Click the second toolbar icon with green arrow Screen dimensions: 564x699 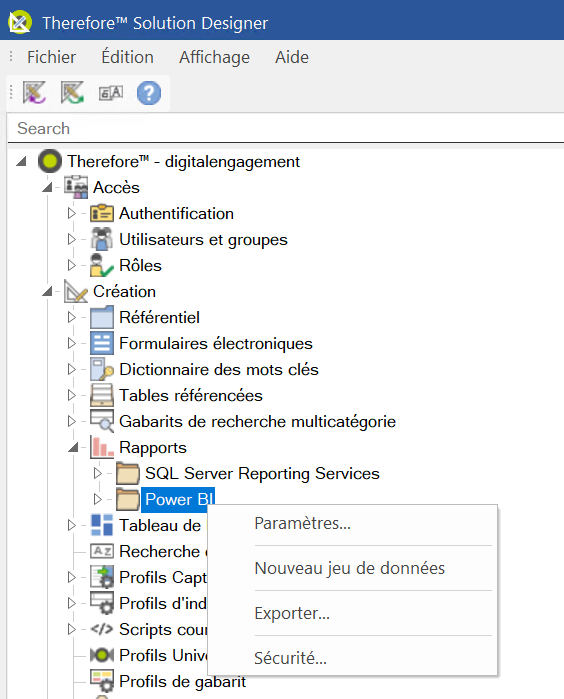coord(72,93)
